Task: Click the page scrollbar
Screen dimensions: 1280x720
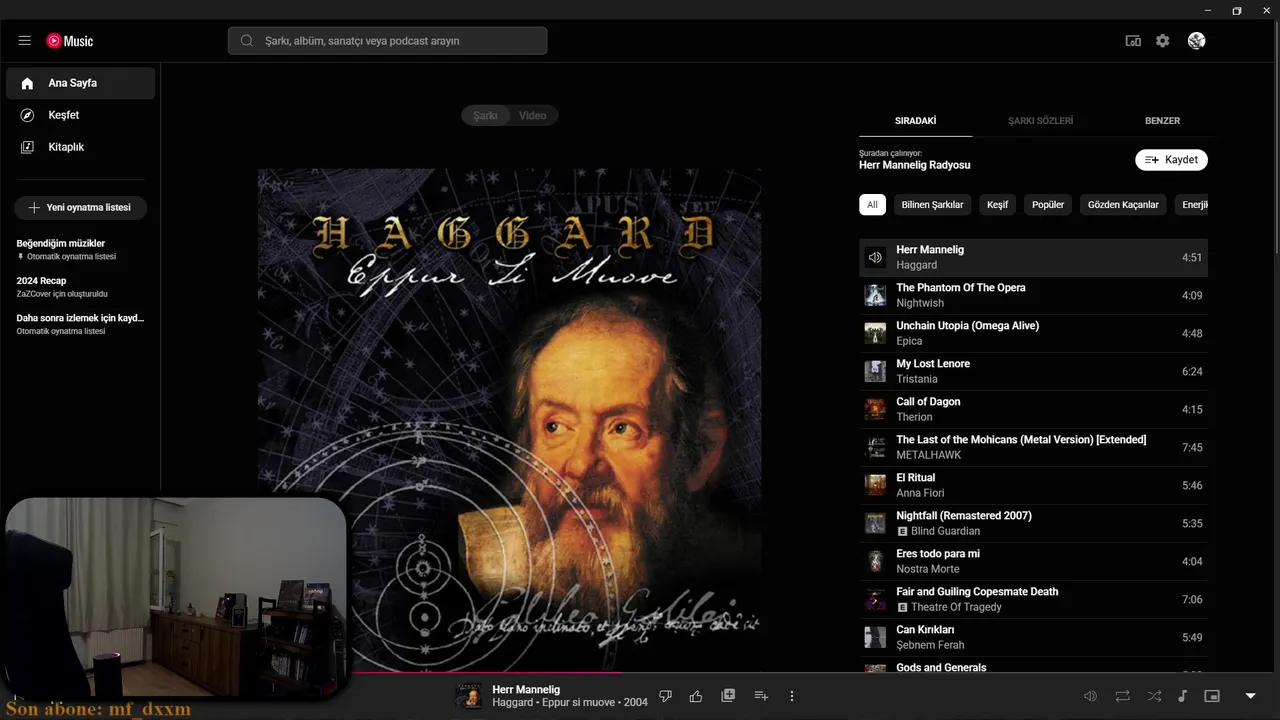Action: coord(1275,140)
